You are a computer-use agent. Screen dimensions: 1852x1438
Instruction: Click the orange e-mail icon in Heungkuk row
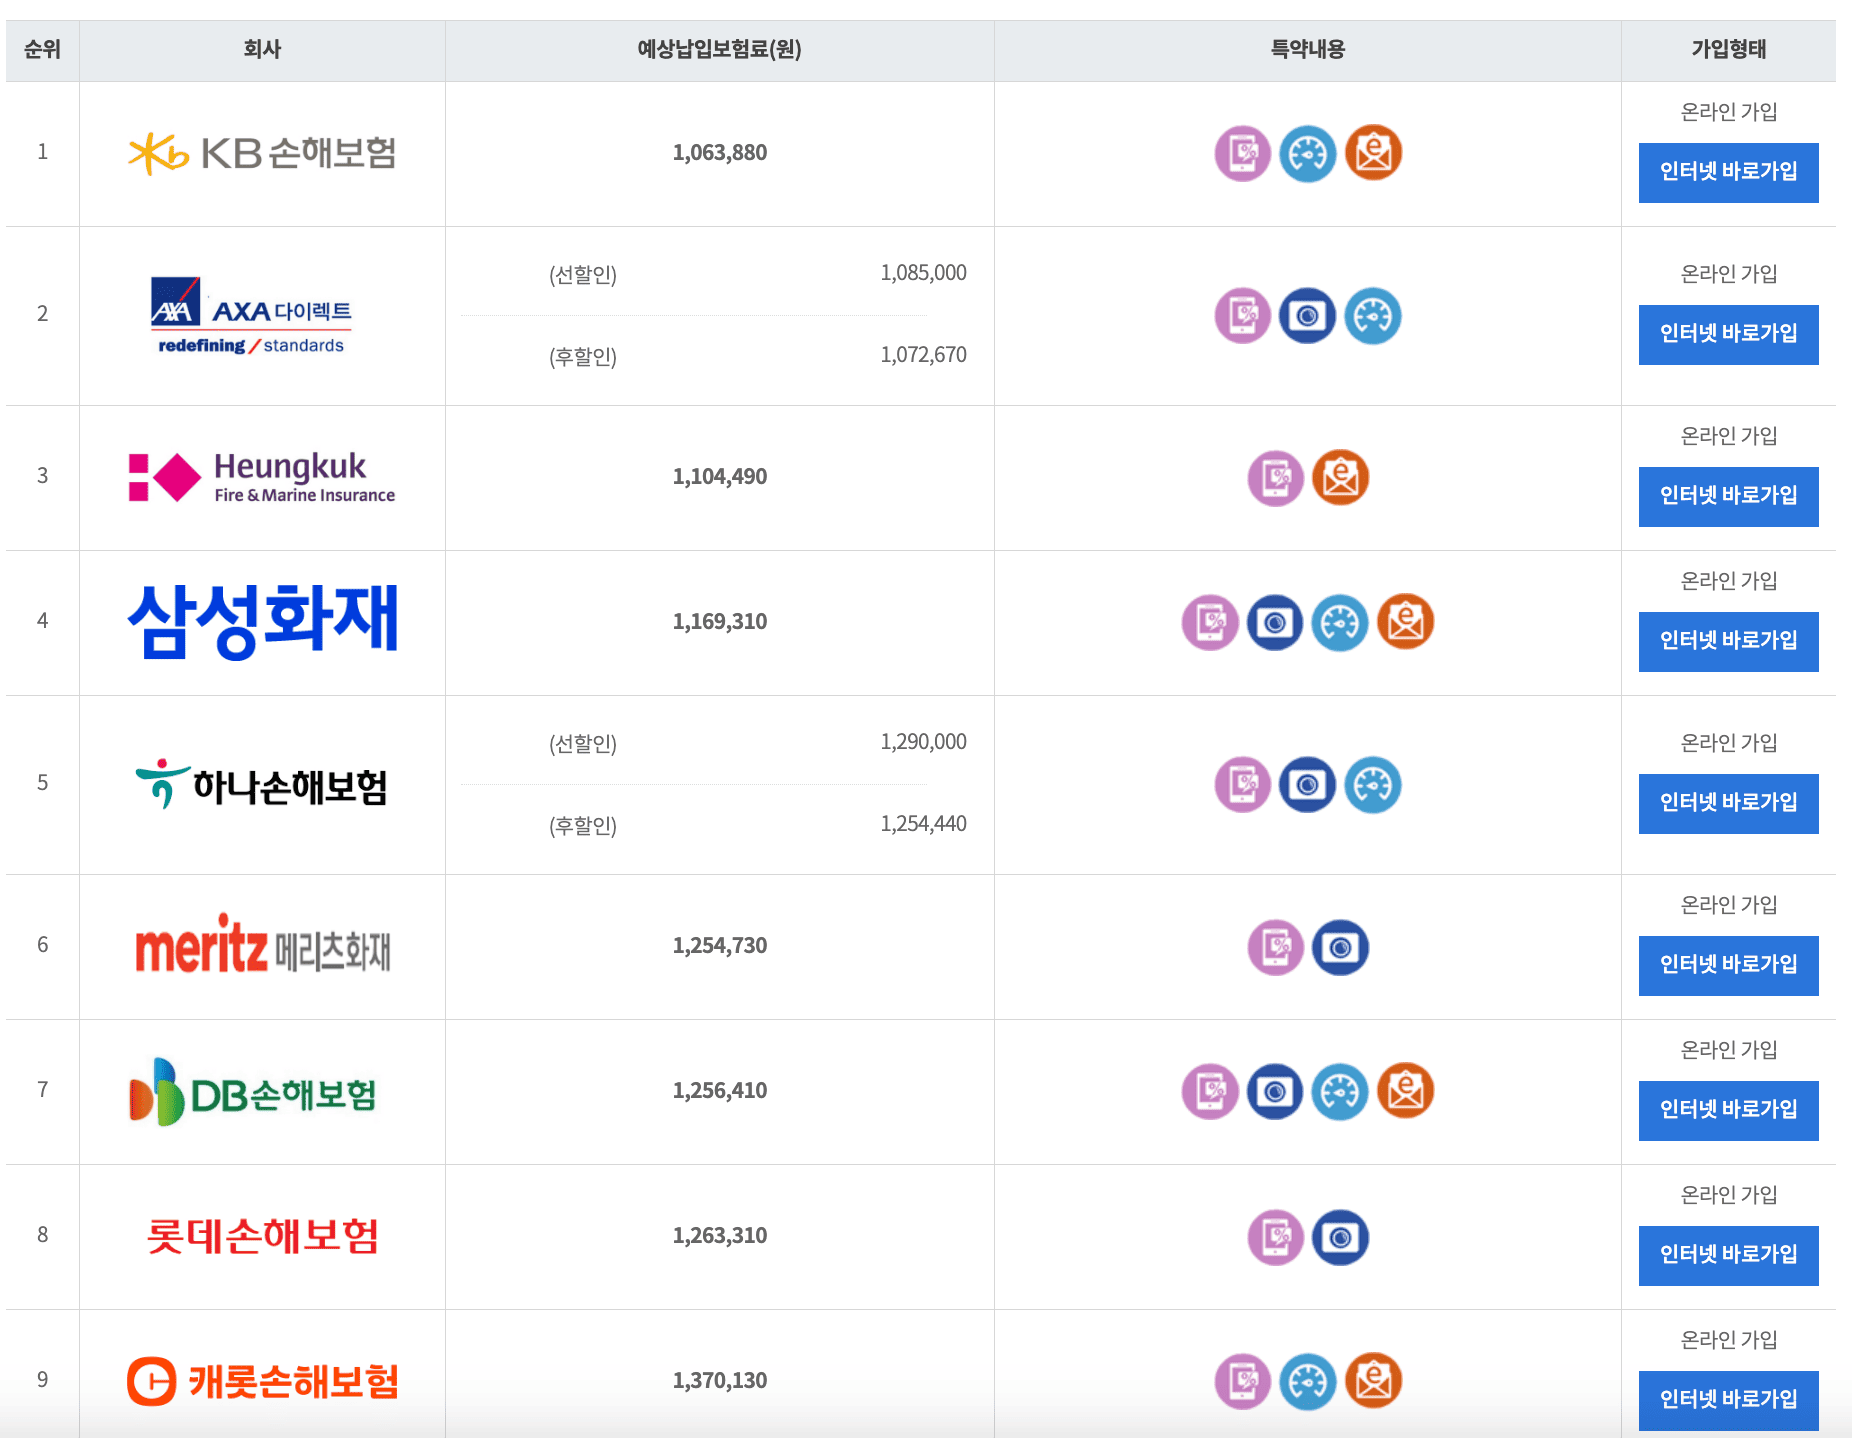1341,477
